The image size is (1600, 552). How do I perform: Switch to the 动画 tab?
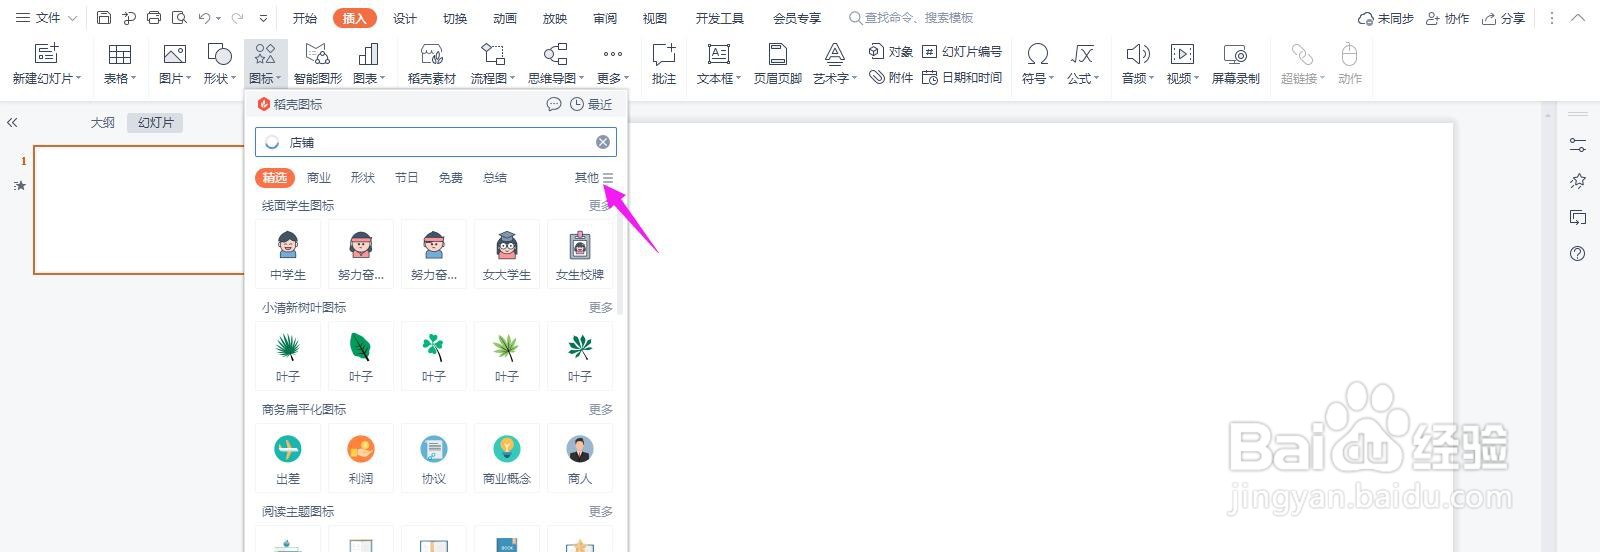(x=505, y=18)
